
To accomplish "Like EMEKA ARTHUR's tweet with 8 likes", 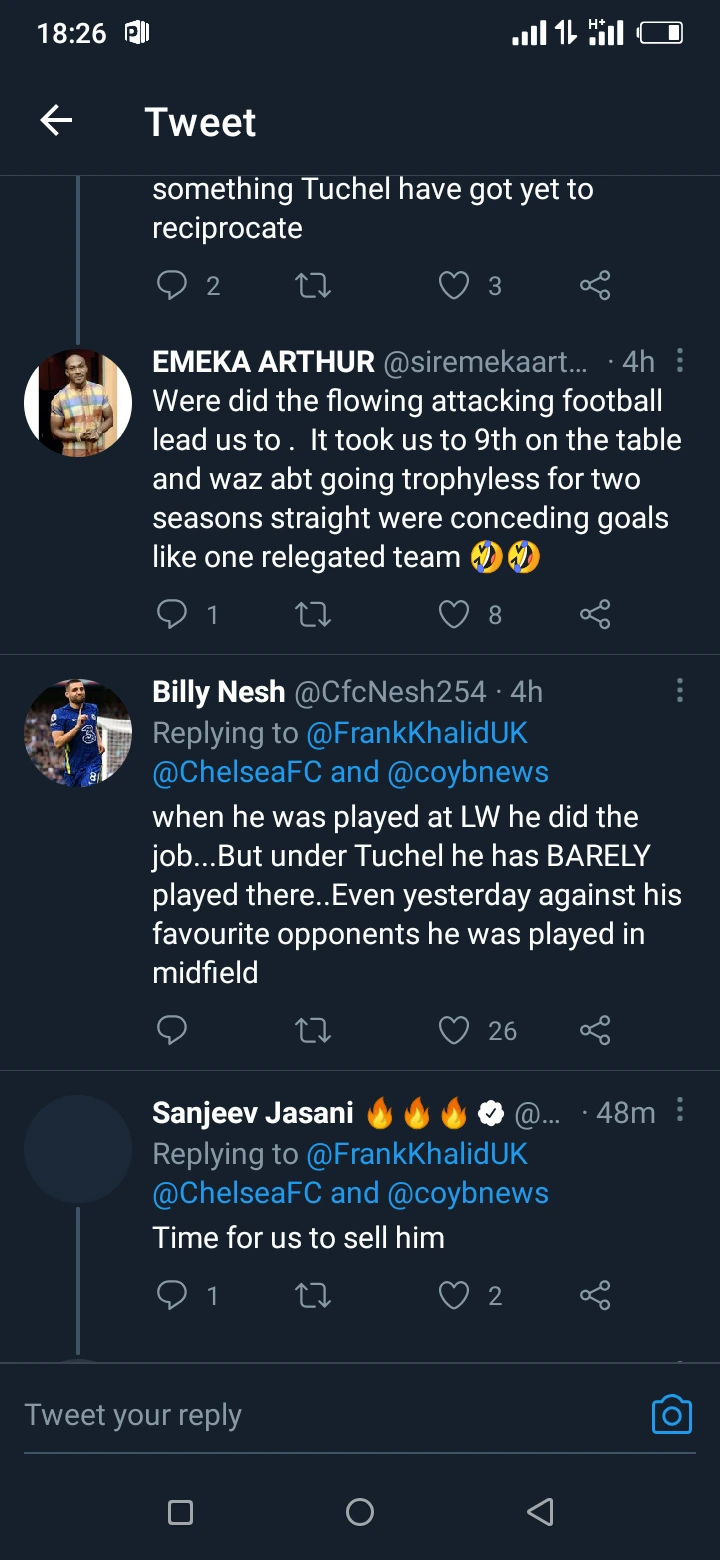I will [454, 614].
